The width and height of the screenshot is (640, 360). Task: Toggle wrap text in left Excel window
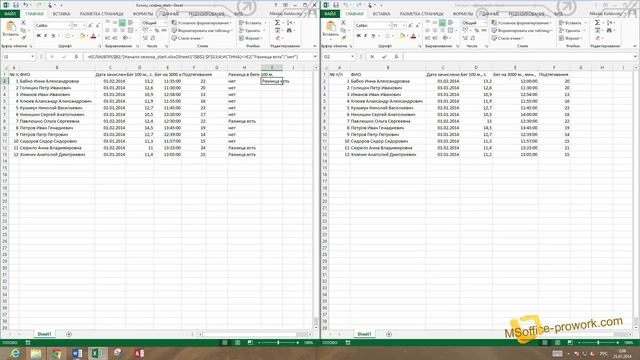pos(131,23)
